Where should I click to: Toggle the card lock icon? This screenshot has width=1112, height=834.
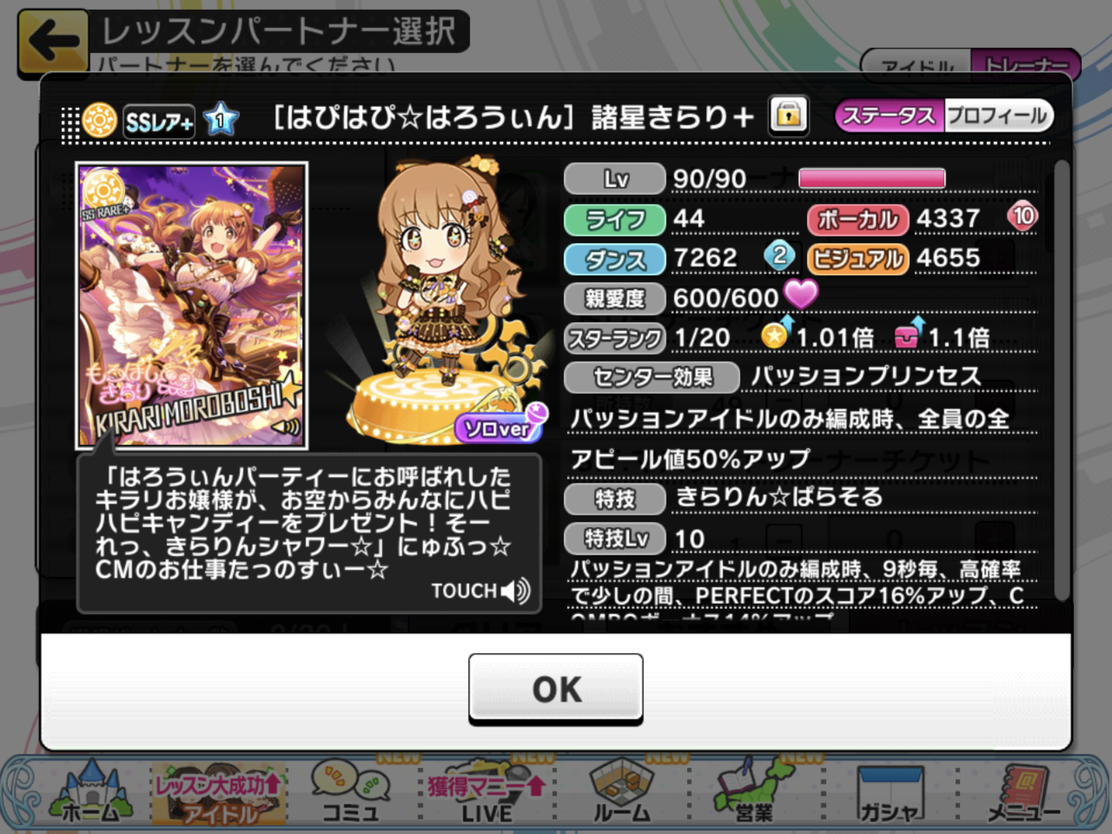789,115
